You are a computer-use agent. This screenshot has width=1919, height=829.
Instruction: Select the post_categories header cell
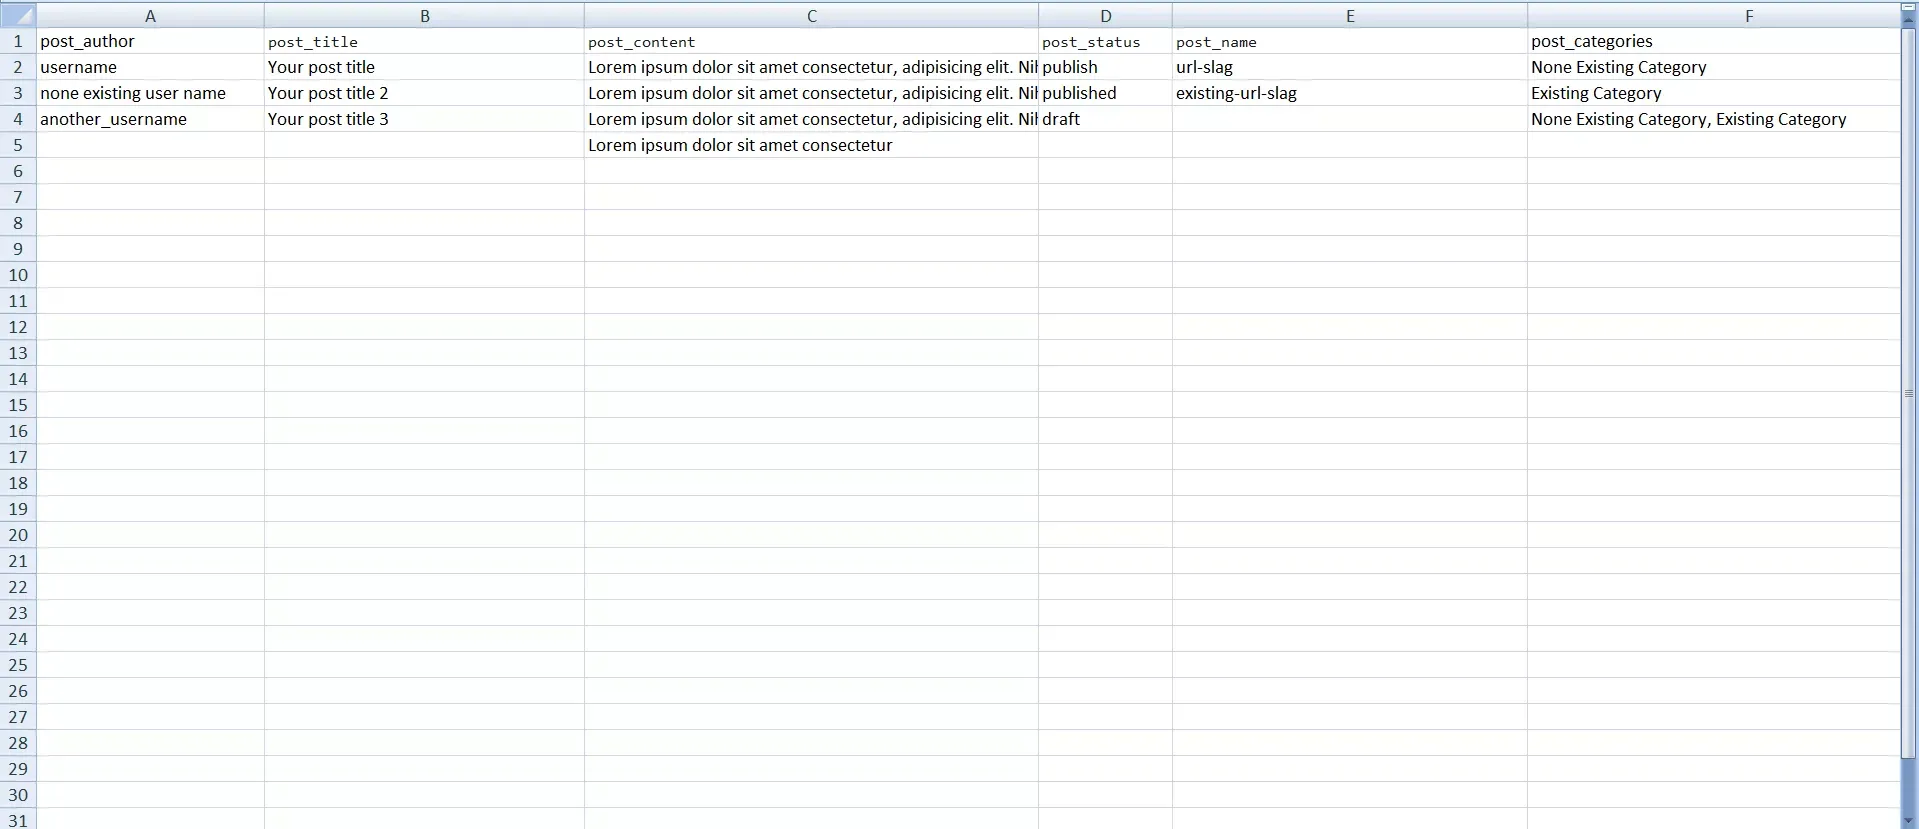click(1713, 41)
